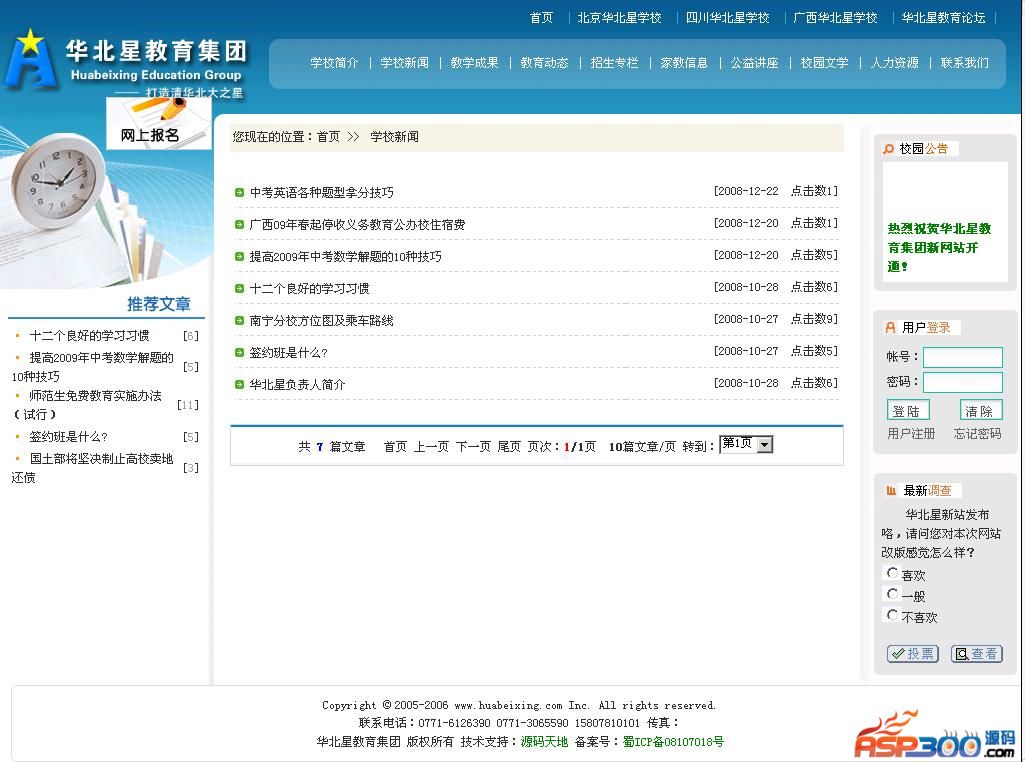Open 招生专栏 in the navigation bar

(614, 63)
